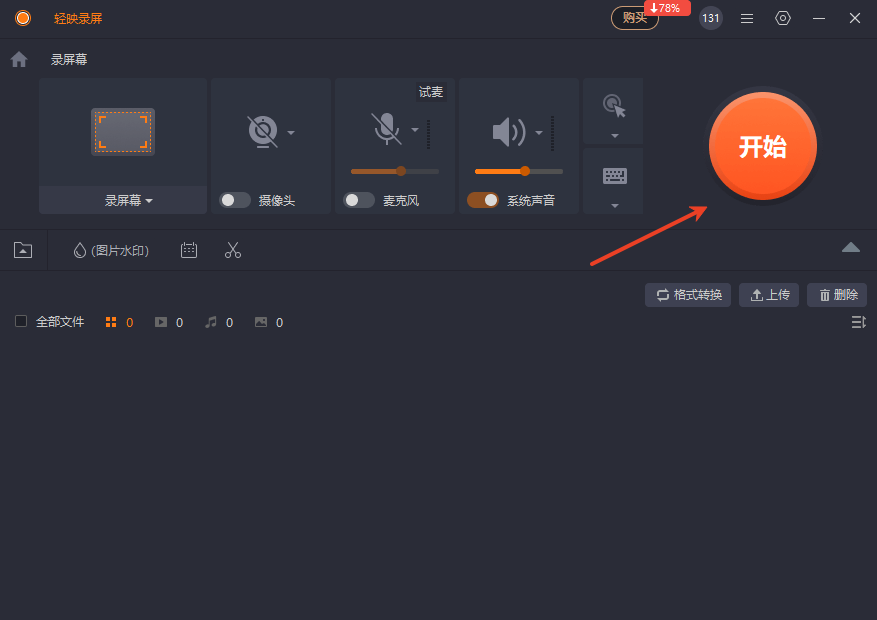Expand the 录屏幕 mode dropdown
This screenshot has width=877, height=620.
coord(129,200)
